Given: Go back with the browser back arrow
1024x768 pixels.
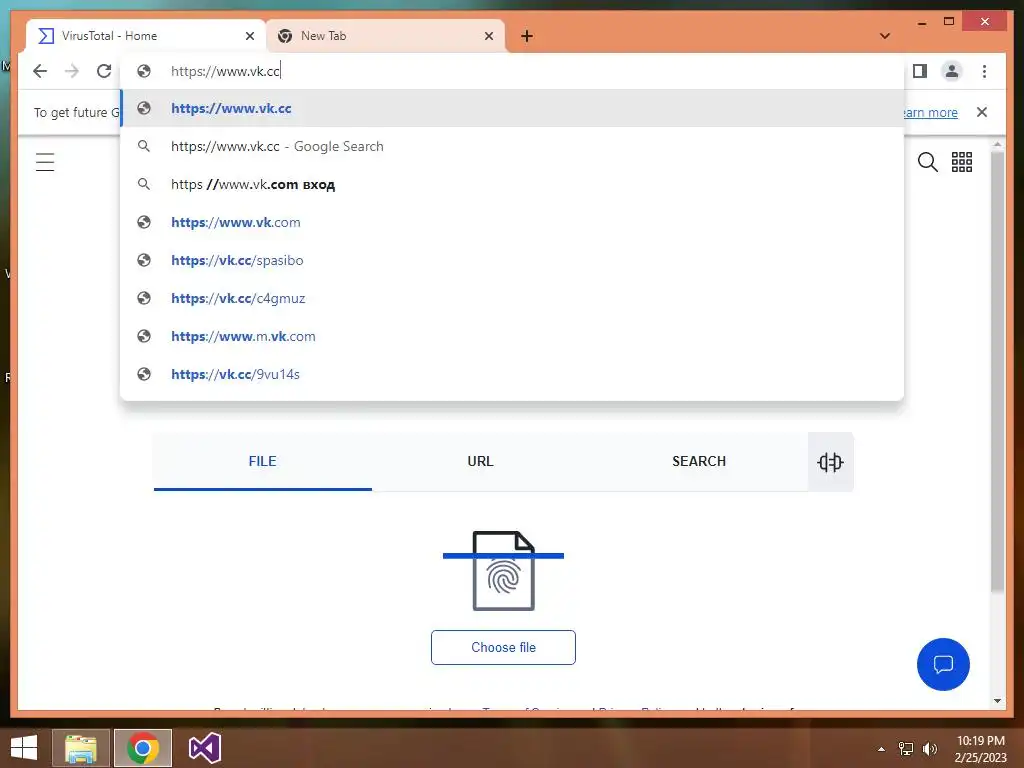Looking at the screenshot, I should pos(40,71).
